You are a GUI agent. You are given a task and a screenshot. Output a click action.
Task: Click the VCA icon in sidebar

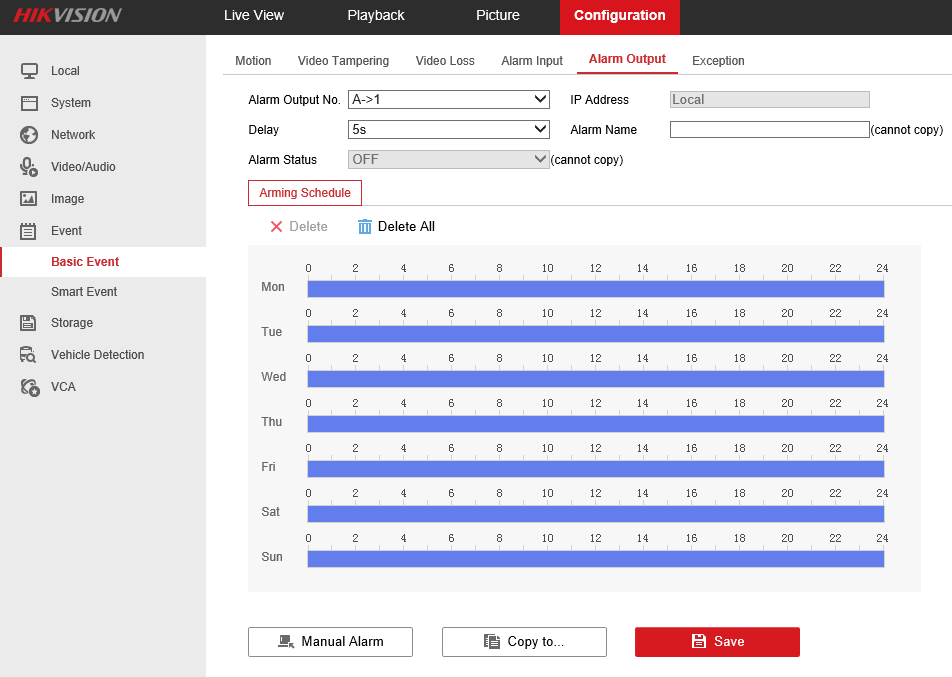coord(29,387)
